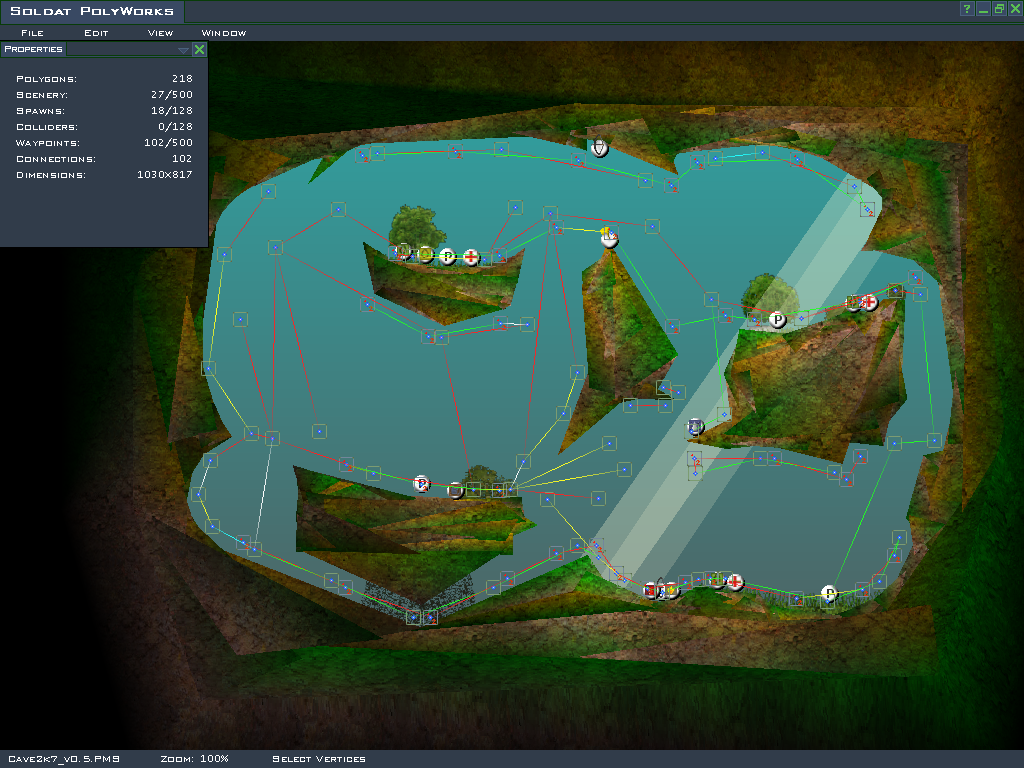Open the Window menu
Screen dimensions: 1024x768
tap(224, 33)
